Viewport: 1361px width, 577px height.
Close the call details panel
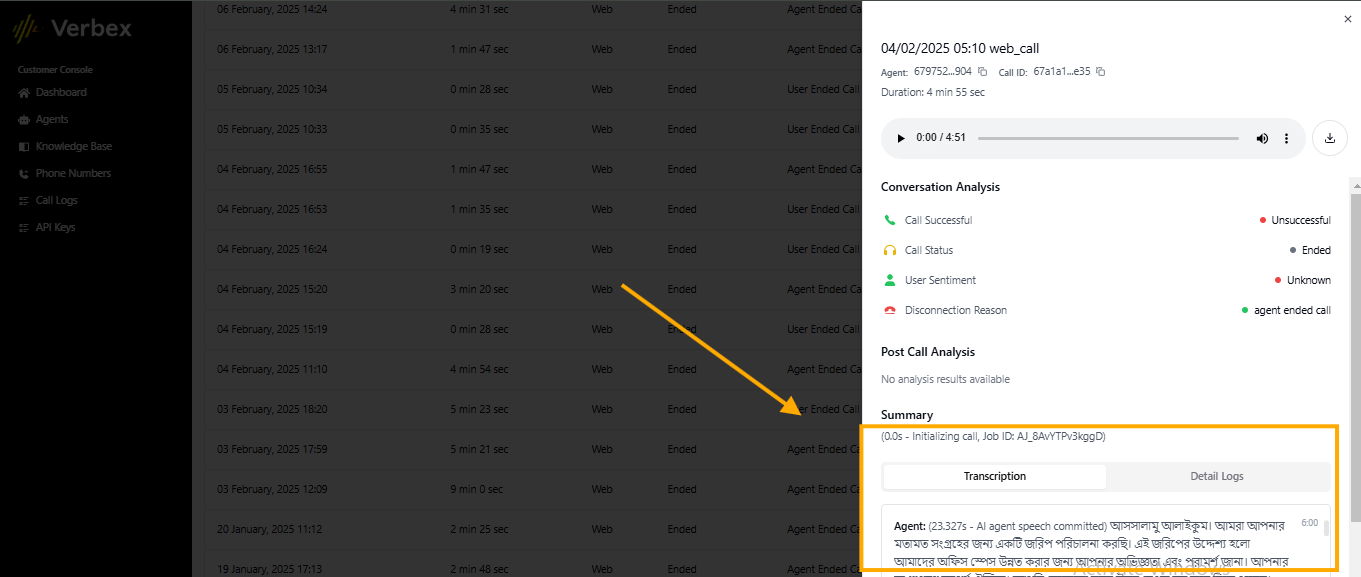pyautogui.click(x=1347, y=18)
